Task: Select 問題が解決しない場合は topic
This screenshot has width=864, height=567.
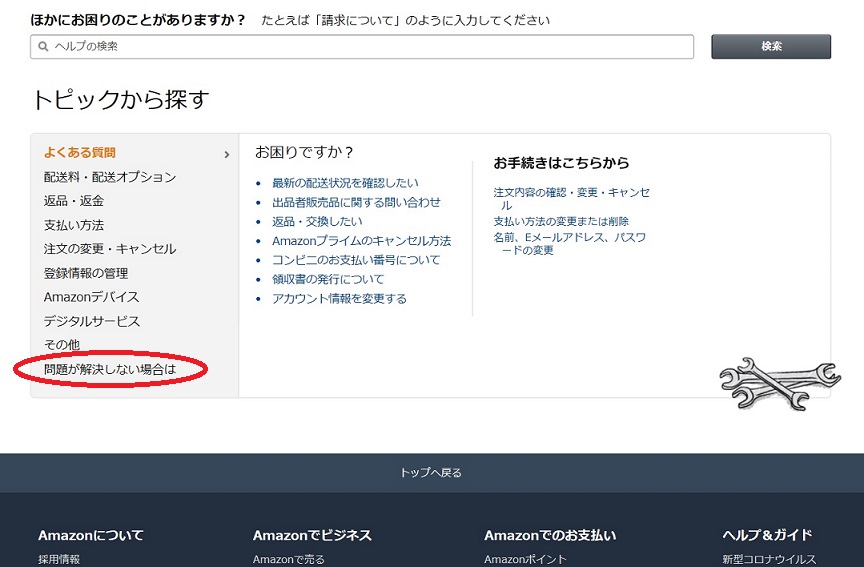Action: (x=110, y=369)
